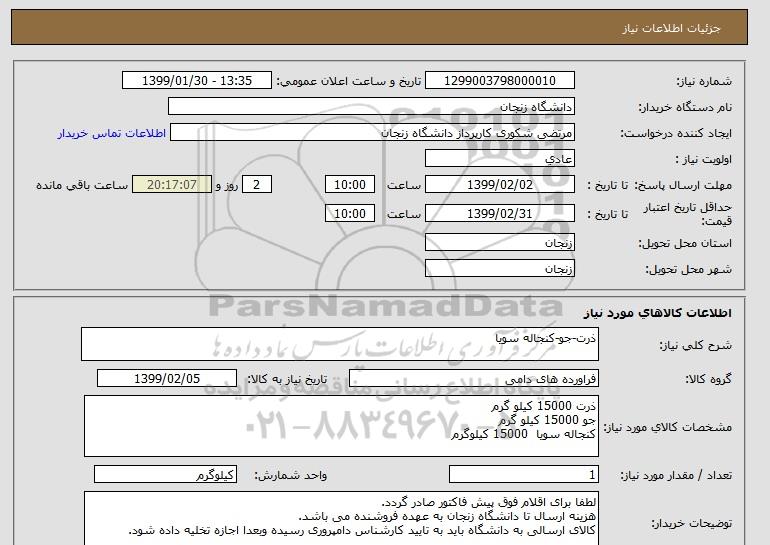The image size is (770, 545).
Task: Select the announcement date field 1399/01/30 - 13:35
Action: 196,81
